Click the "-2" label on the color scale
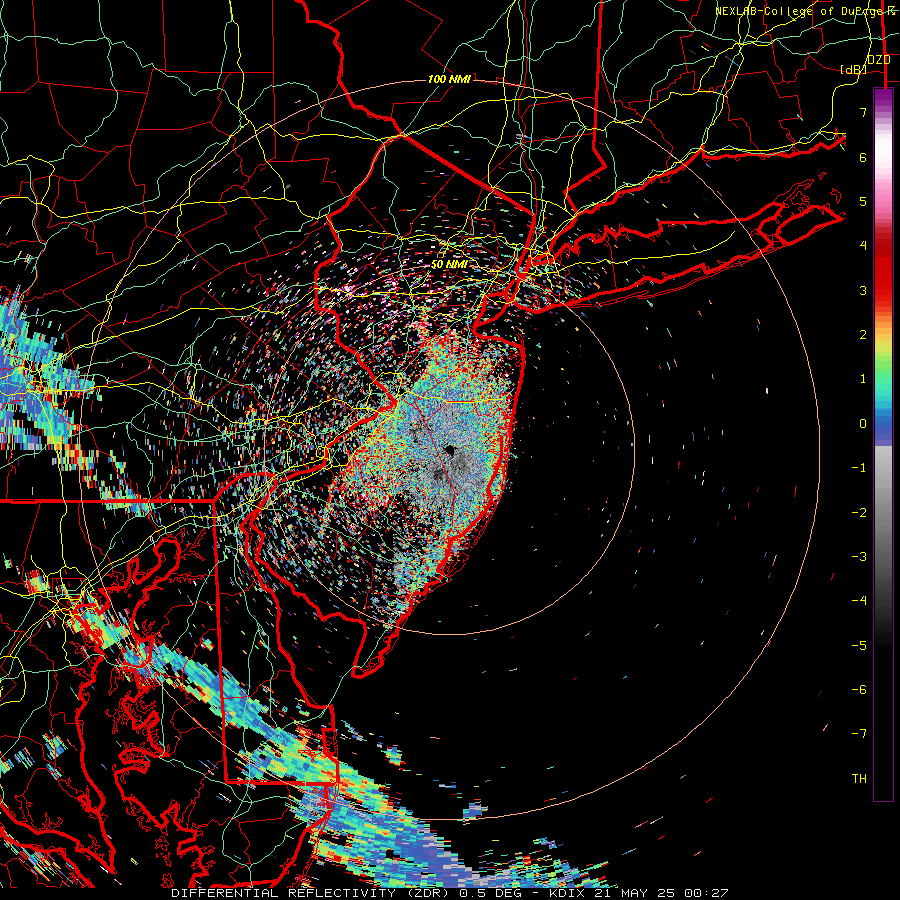 (859, 513)
